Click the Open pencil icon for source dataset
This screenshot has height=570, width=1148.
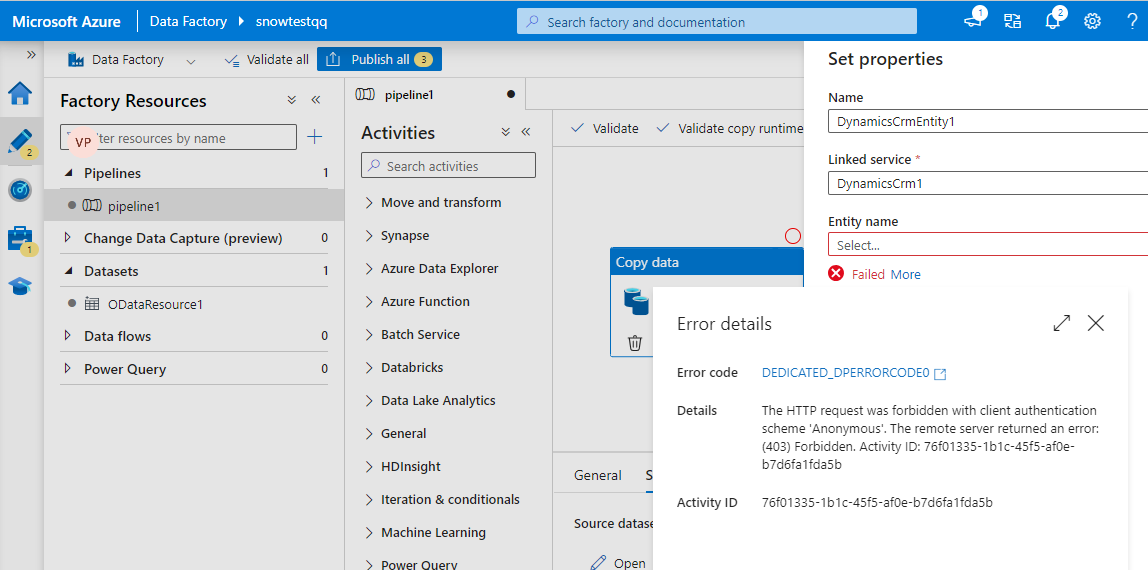(x=598, y=562)
